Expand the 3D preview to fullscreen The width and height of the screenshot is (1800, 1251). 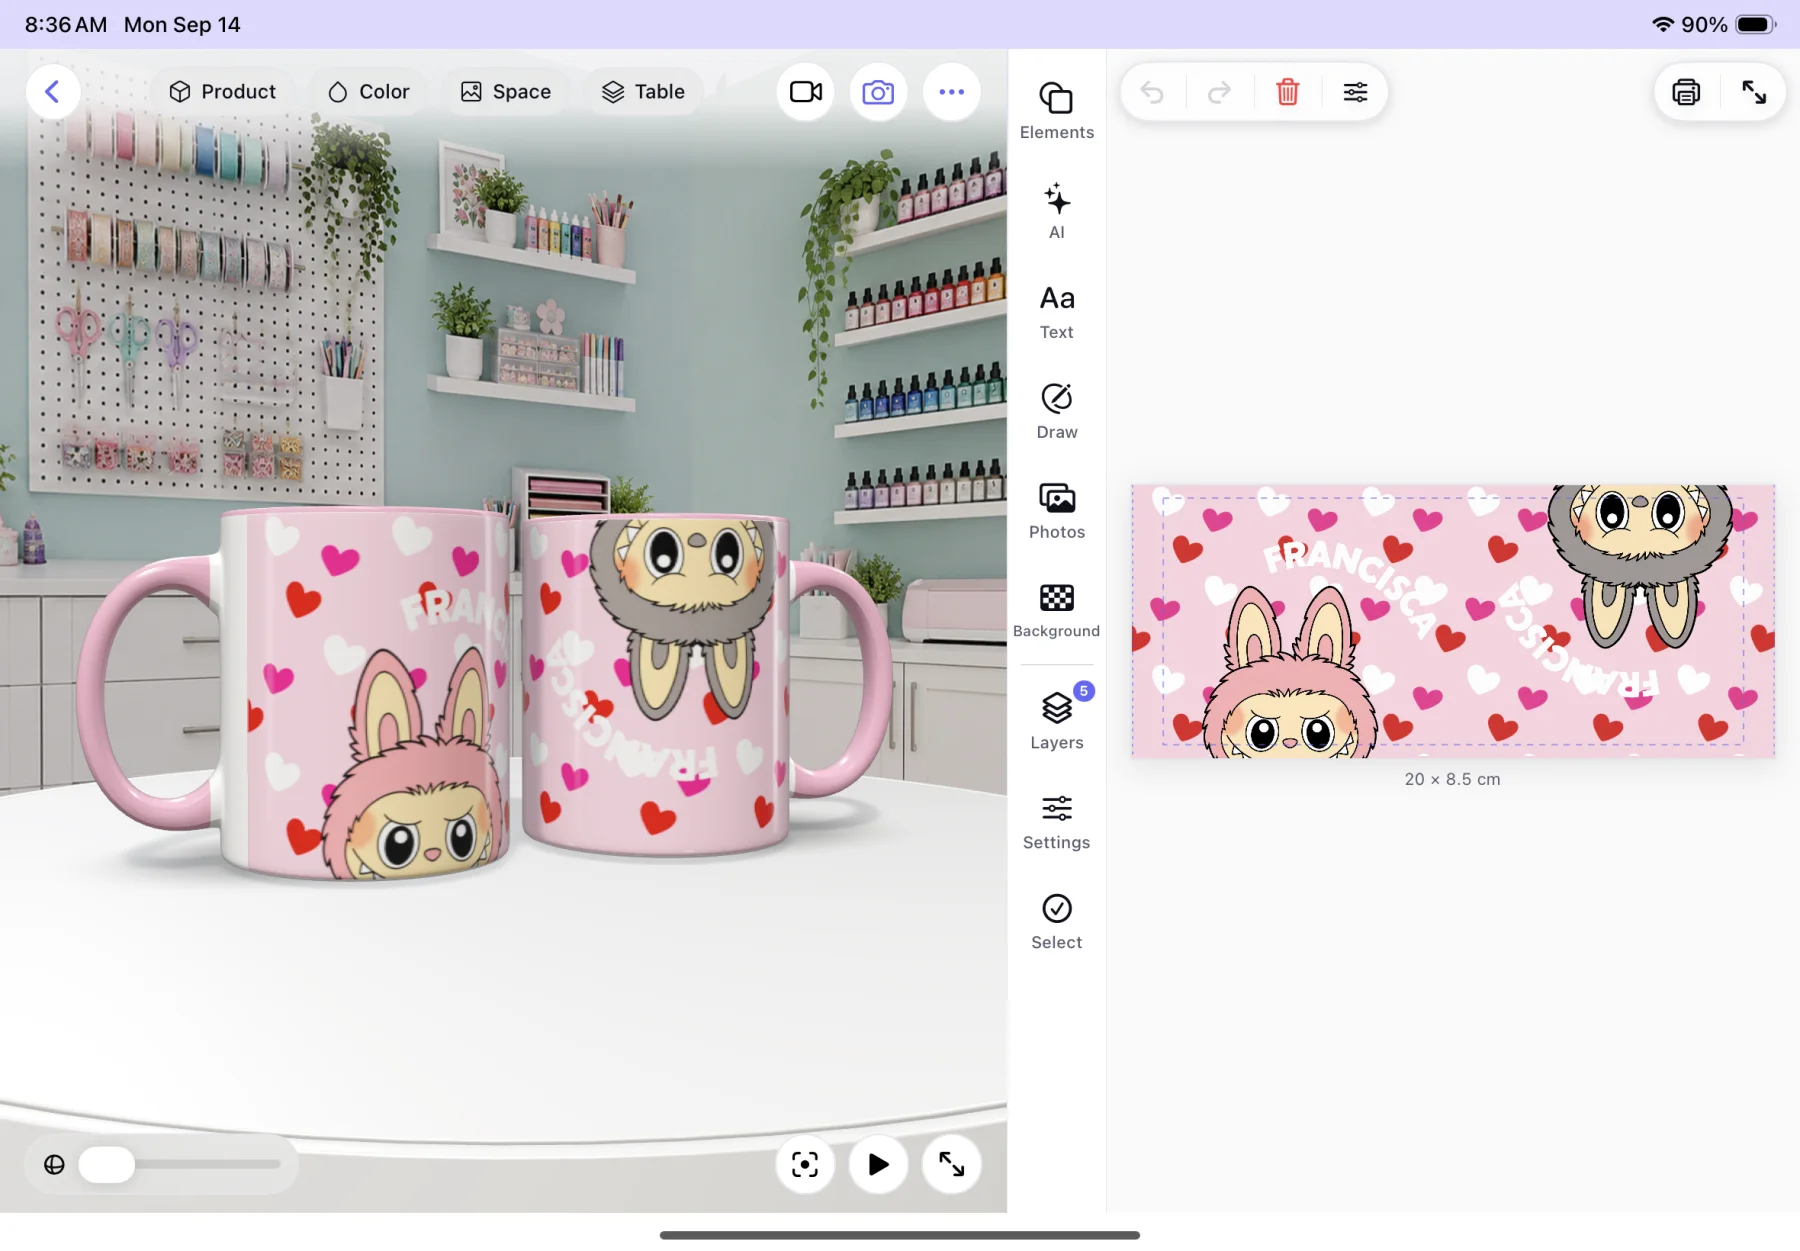pos(951,1164)
